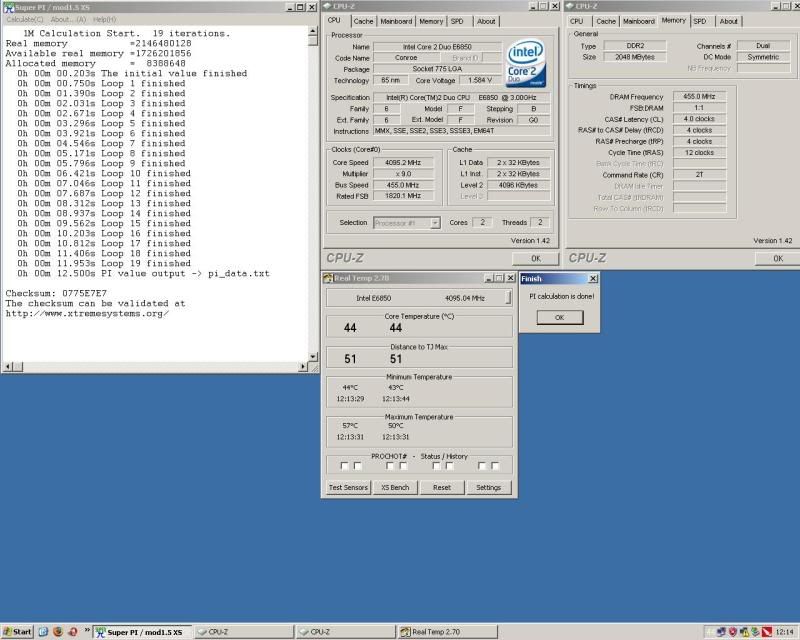800x640 pixels.
Task: Click the Command Rate value 2T
Action: click(699, 175)
